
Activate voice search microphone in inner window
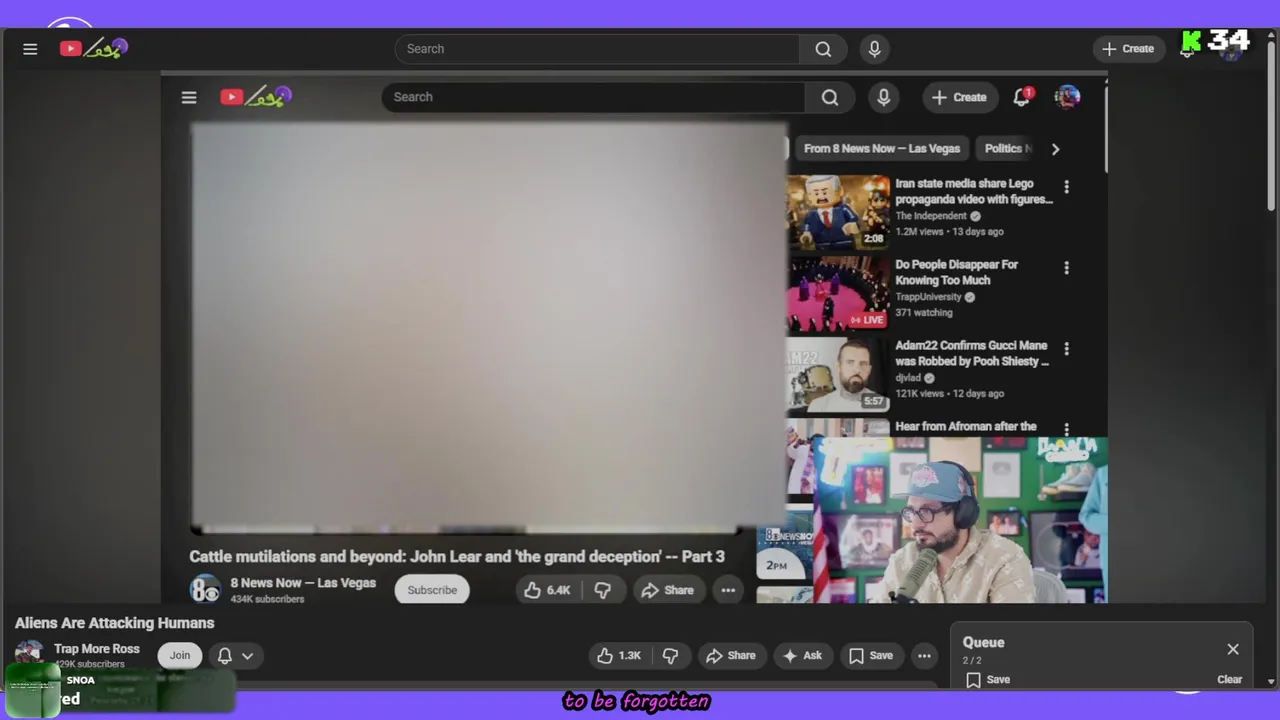click(x=883, y=97)
